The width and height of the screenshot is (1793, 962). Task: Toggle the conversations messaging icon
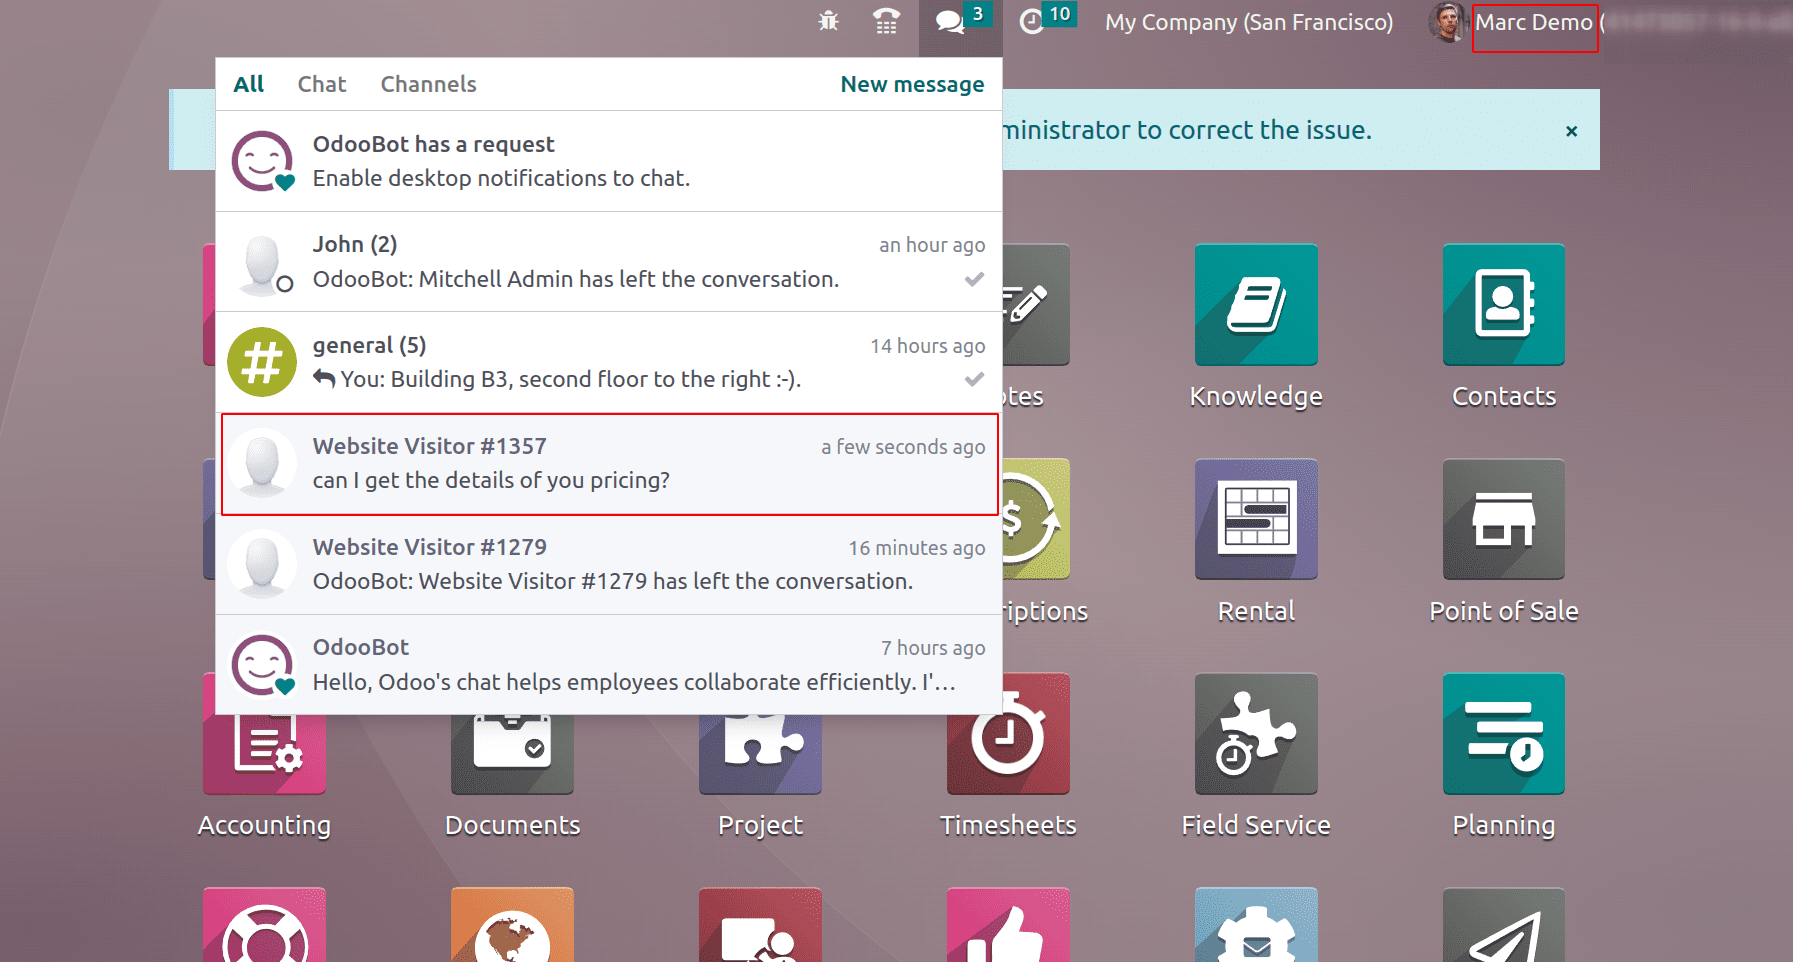coord(949,22)
